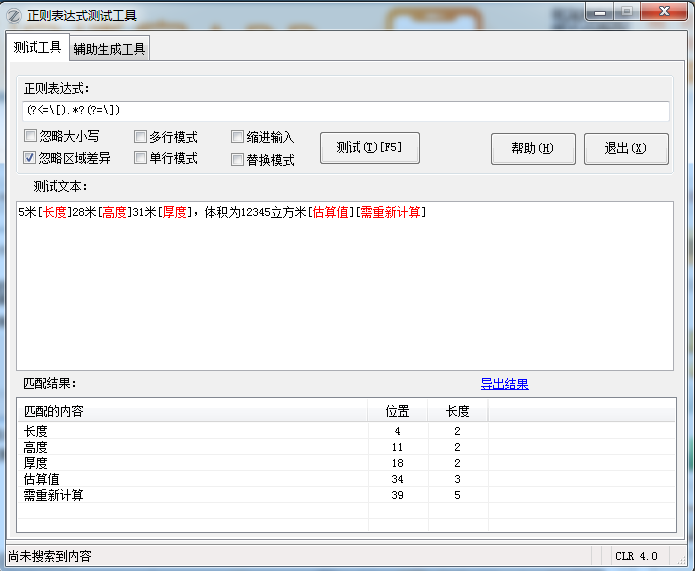Select the 测试工具 tab

[38, 47]
